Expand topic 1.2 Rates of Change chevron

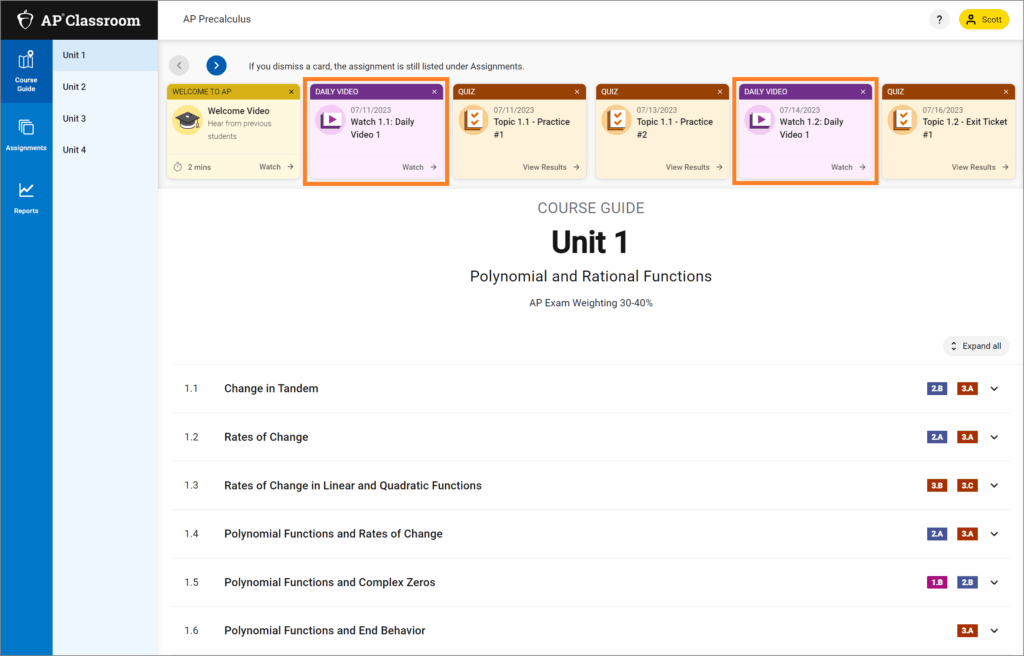tap(994, 437)
